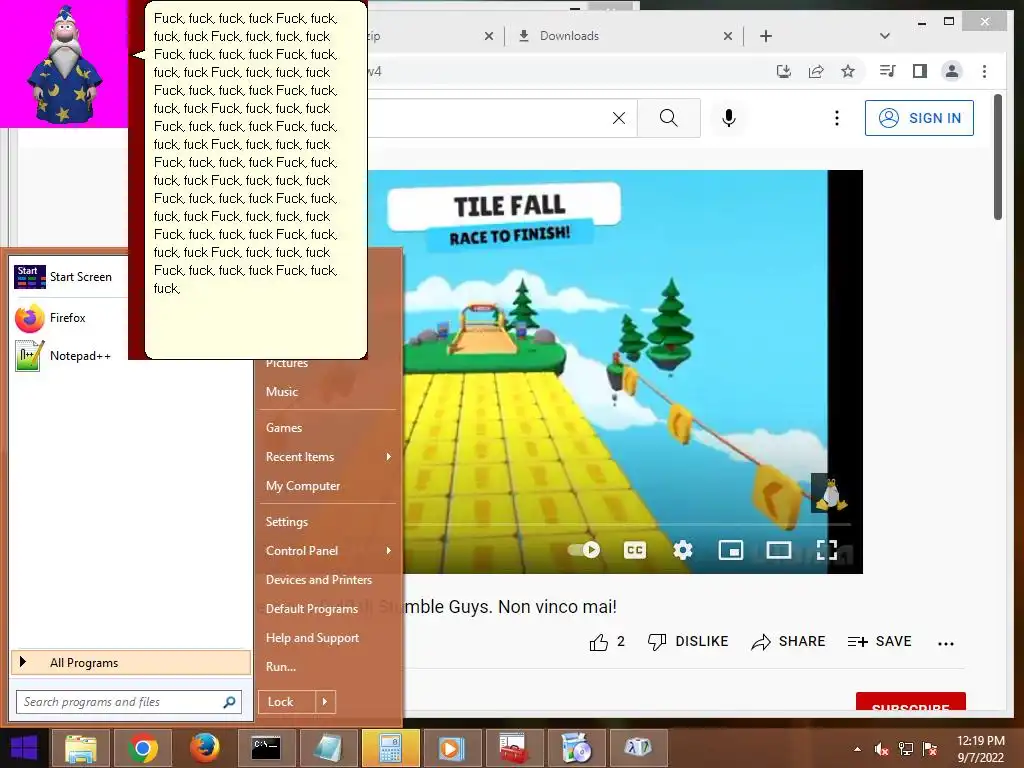Click the penguin channel watermark on video
The width and height of the screenshot is (1024, 768).
(830, 493)
